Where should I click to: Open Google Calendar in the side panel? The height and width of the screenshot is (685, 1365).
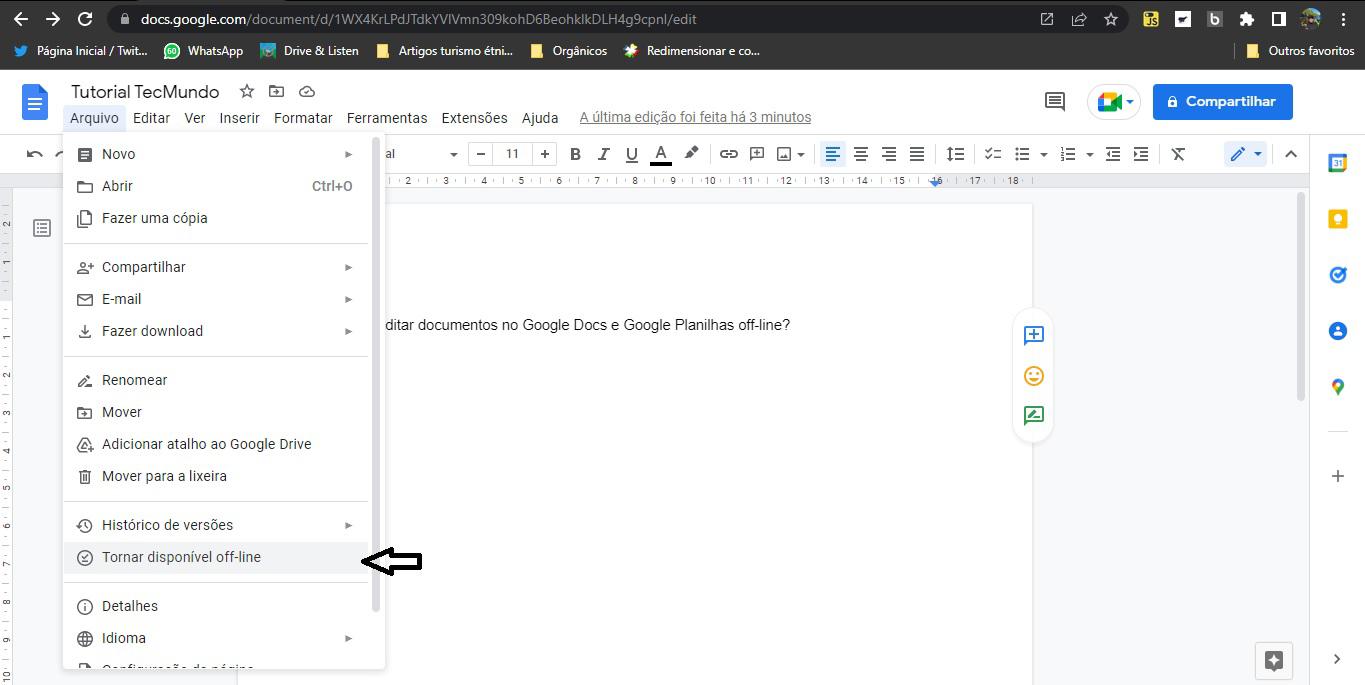click(1337, 163)
